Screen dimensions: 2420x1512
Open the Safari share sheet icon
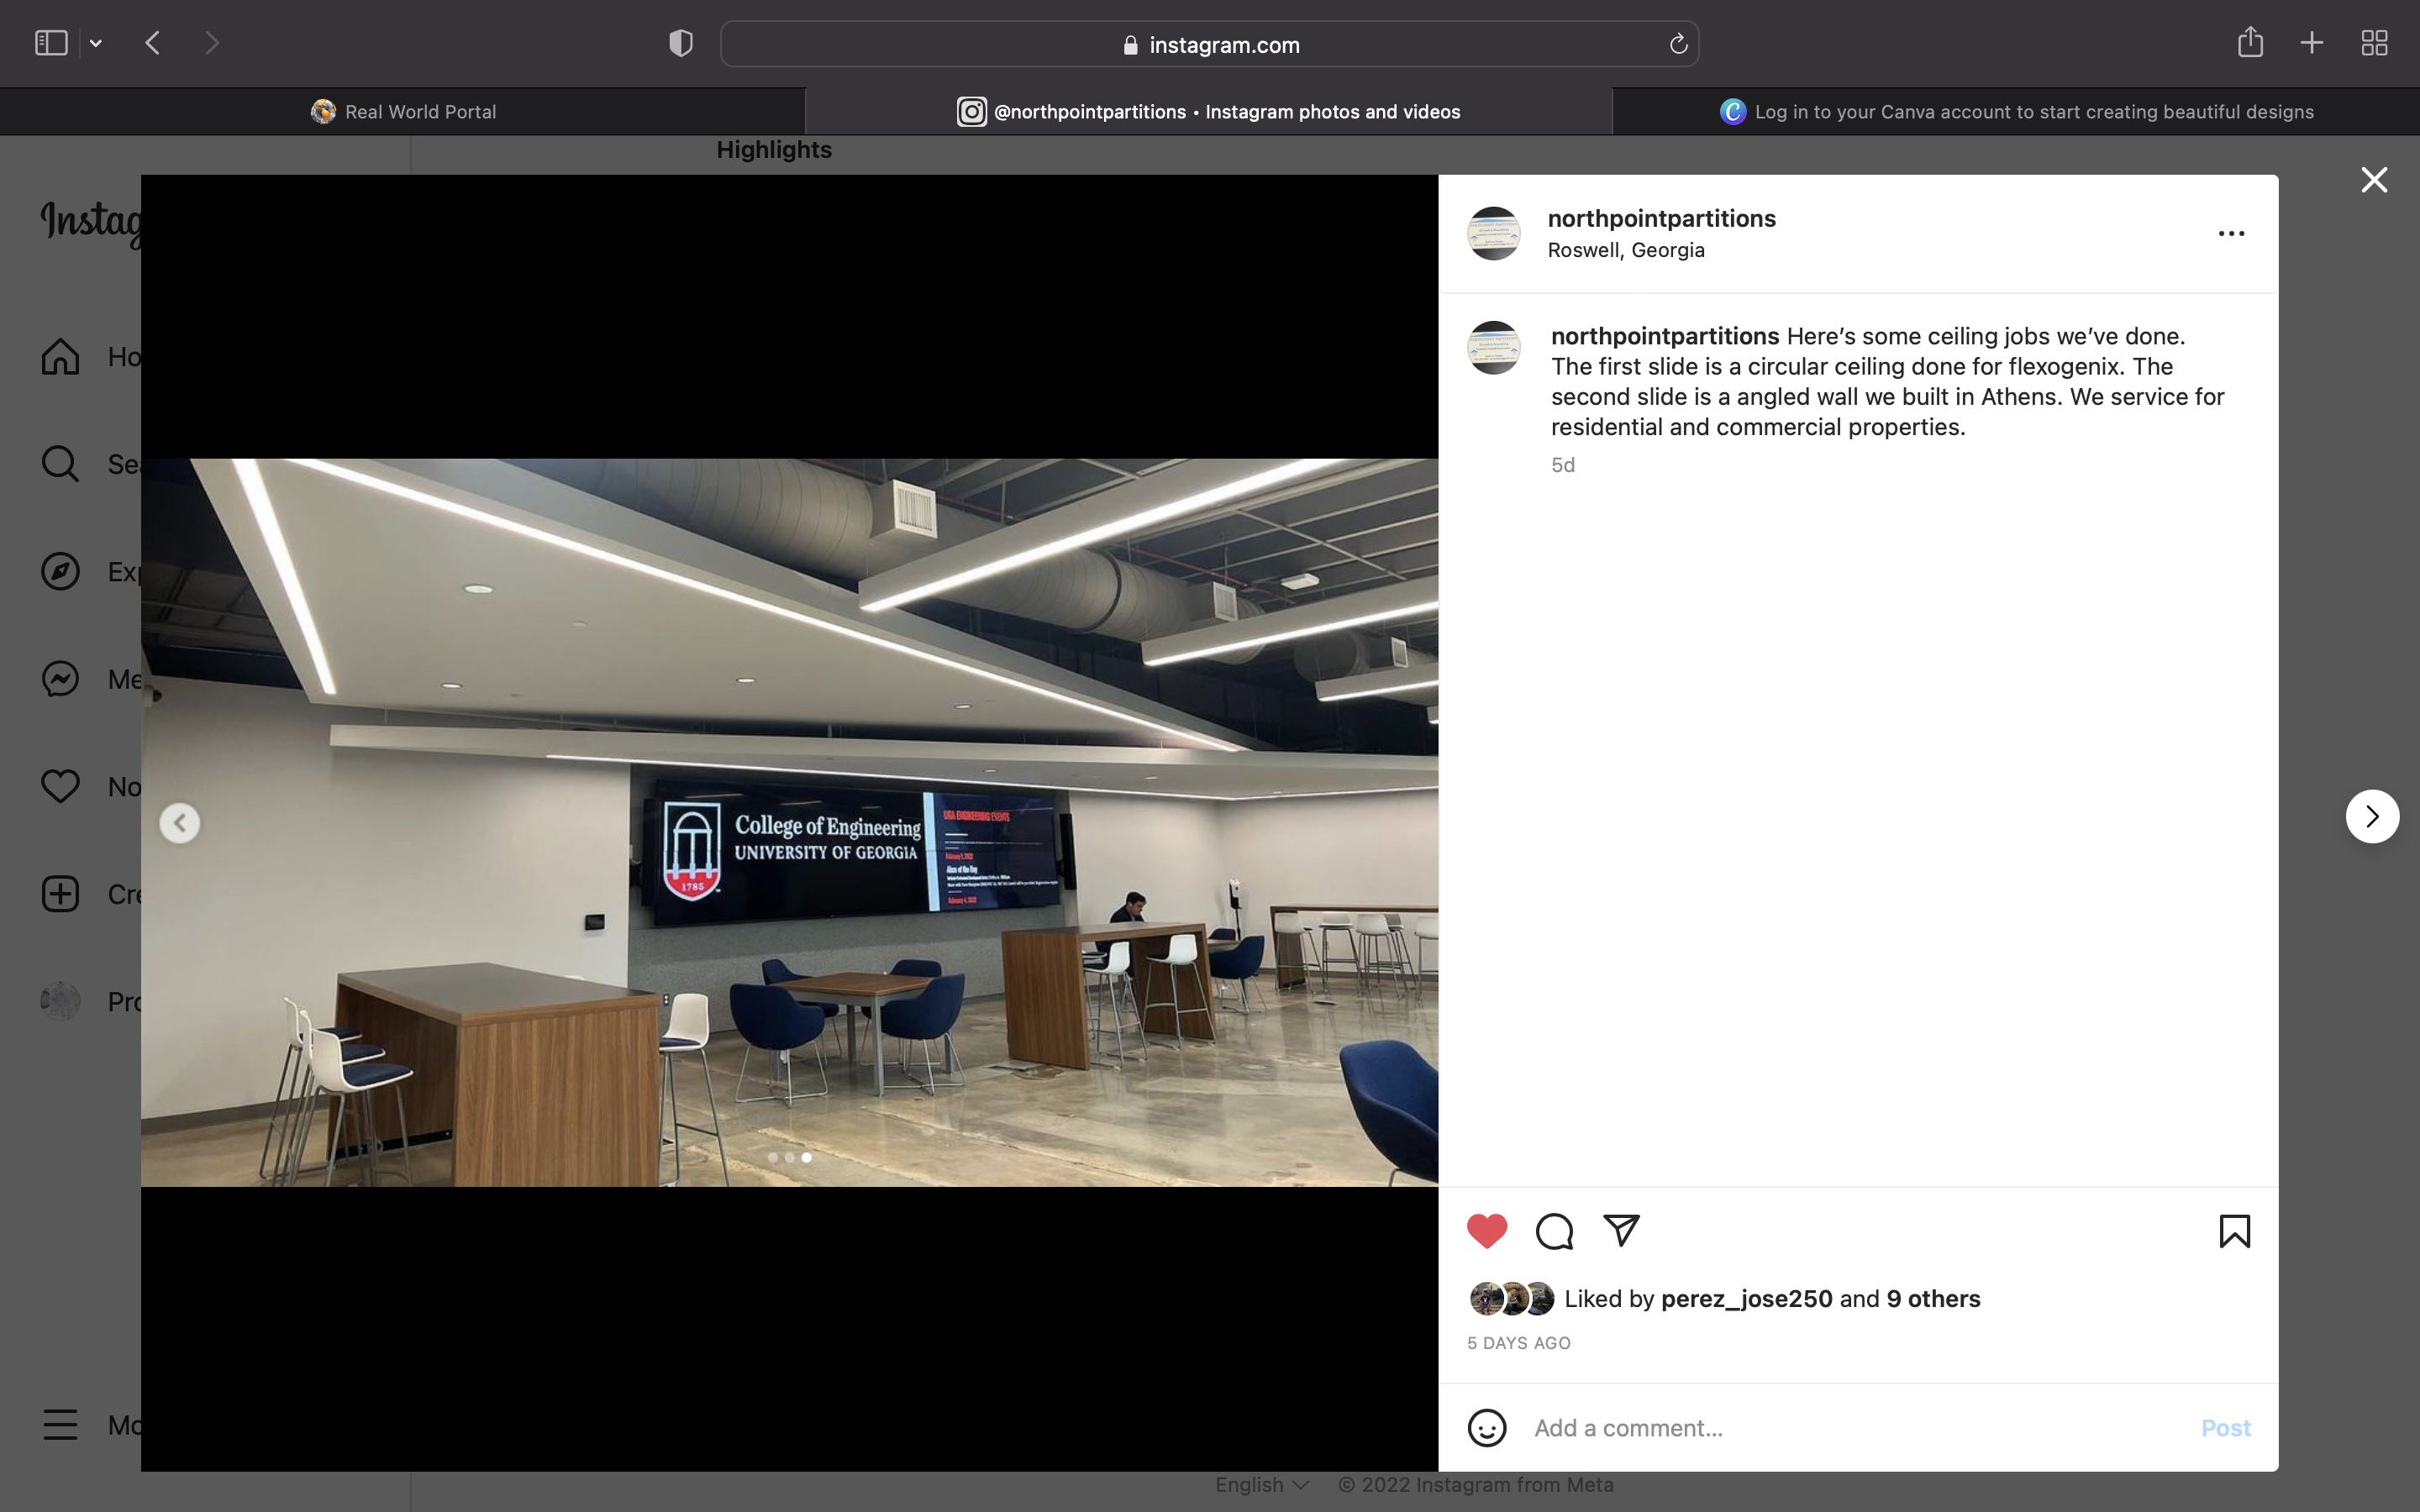tap(2250, 42)
